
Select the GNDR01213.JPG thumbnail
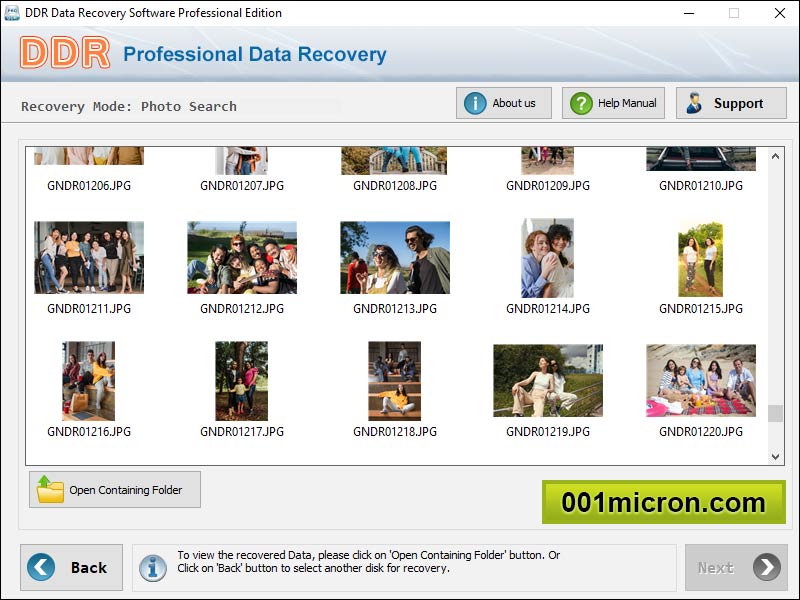394,257
